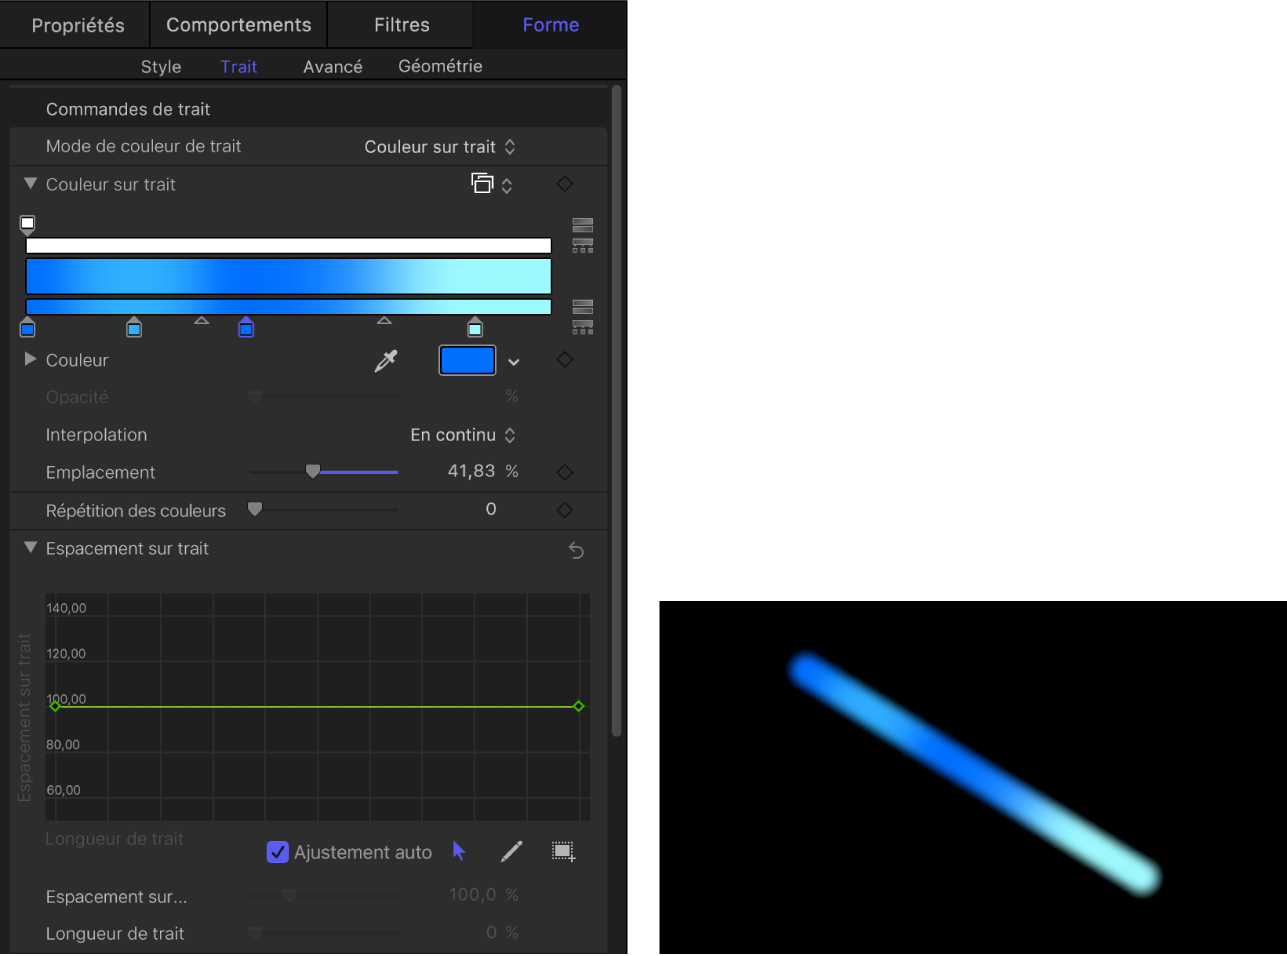Pick a color with the eyedropper tool
This screenshot has height=956, width=1287.
(x=386, y=361)
